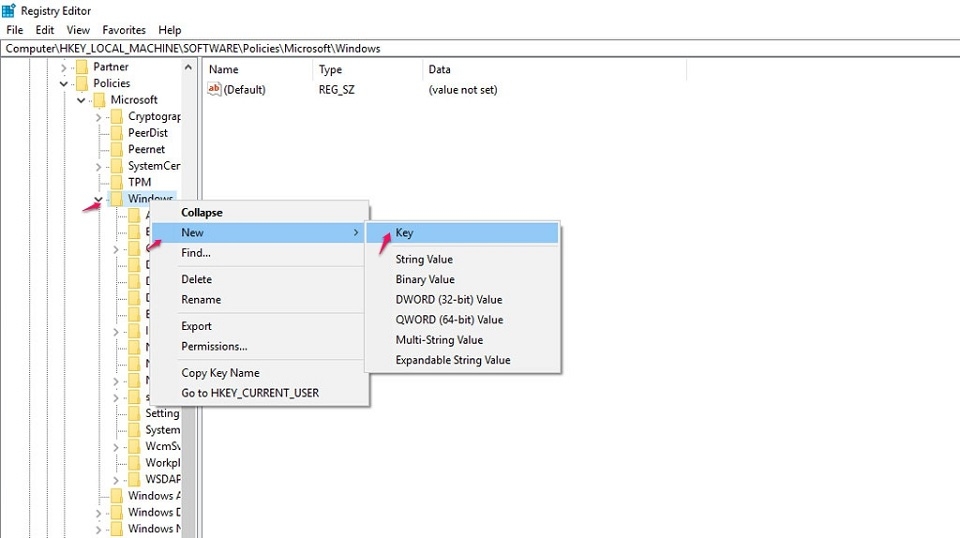Select the Microsoft folder icon

tap(99, 100)
